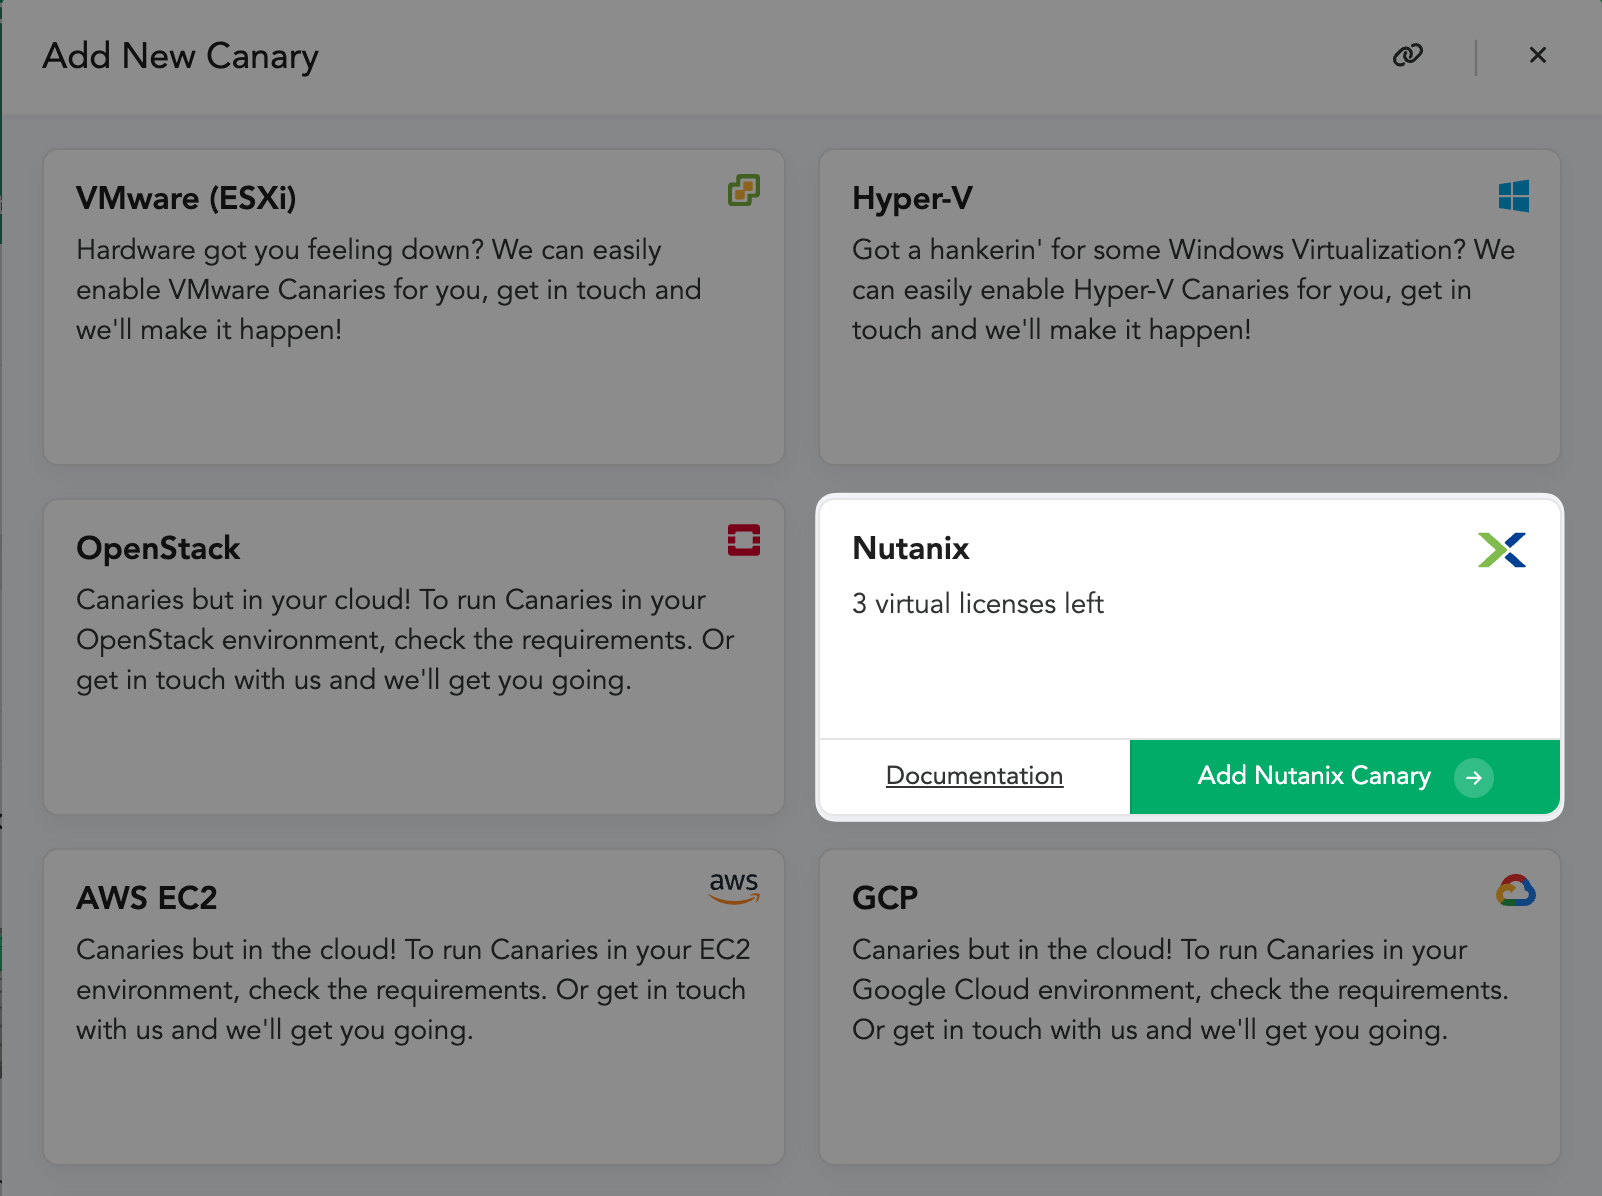The width and height of the screenshot is (1602, 1196).
Task: Click the arrow icon on Add Nutanix Canary
Action: (1473, 777)
